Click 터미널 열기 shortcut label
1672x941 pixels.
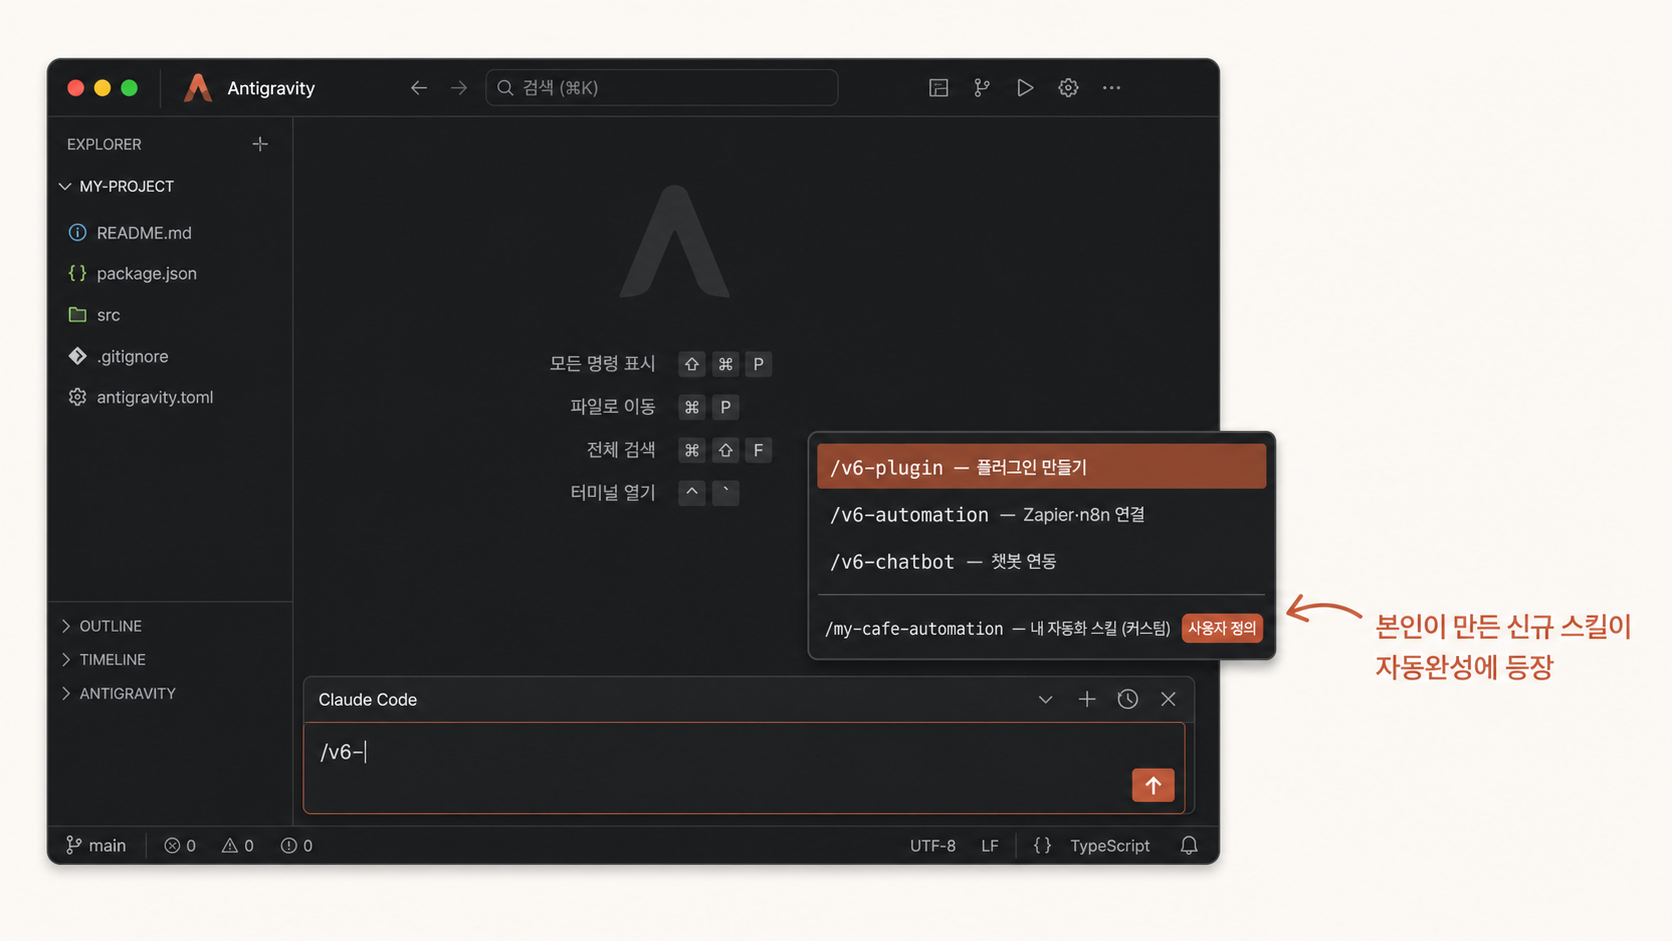coord(612,493)
